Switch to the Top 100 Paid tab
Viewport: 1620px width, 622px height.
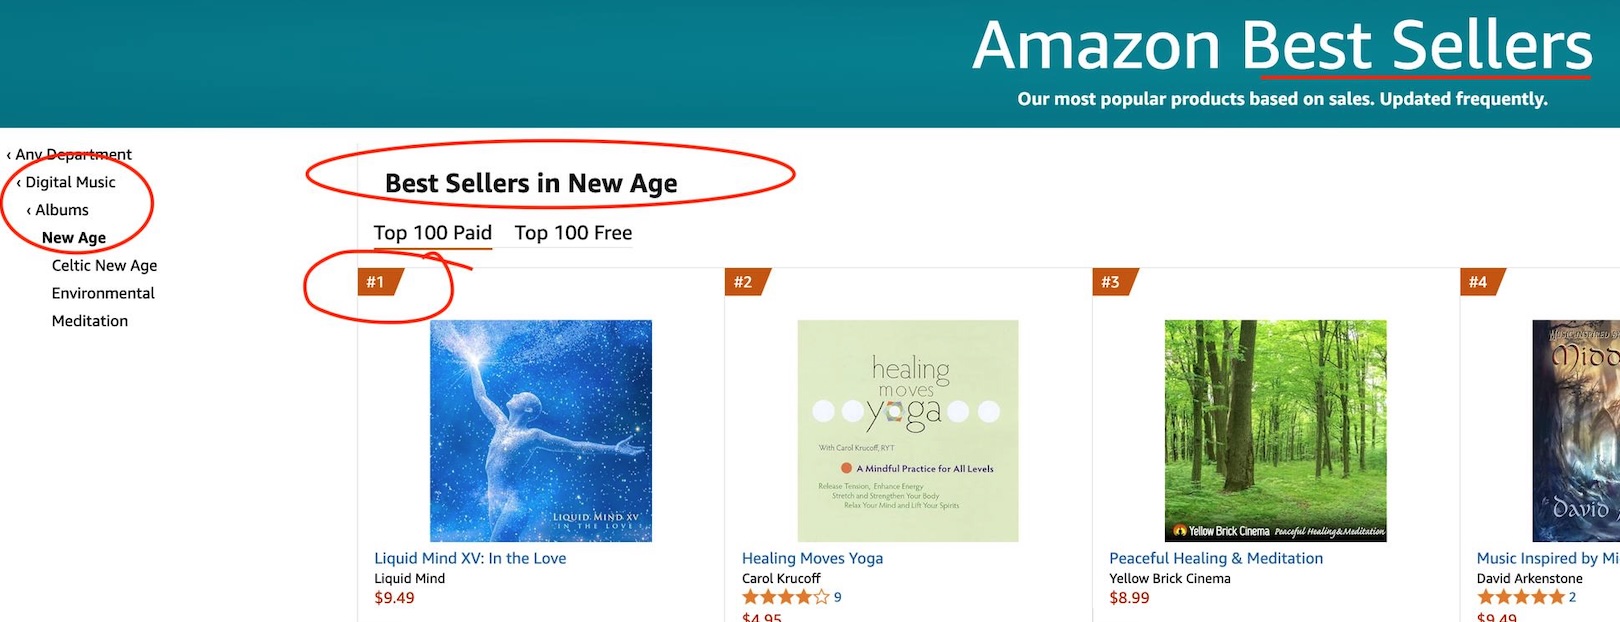432,232
